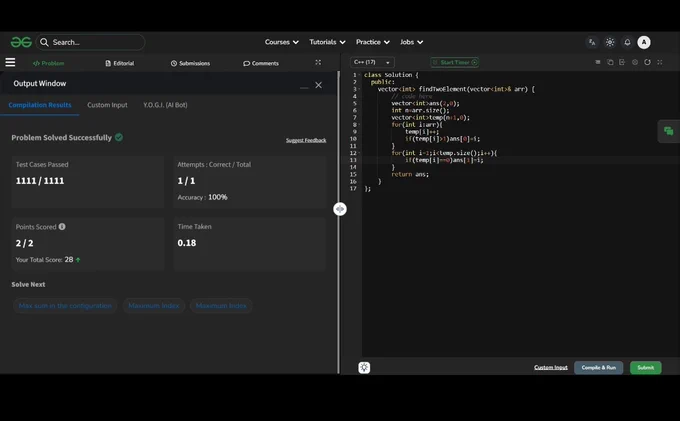680x421 pixels.
Task: Click the editor document-arrow icon
Action: point(622,62)
